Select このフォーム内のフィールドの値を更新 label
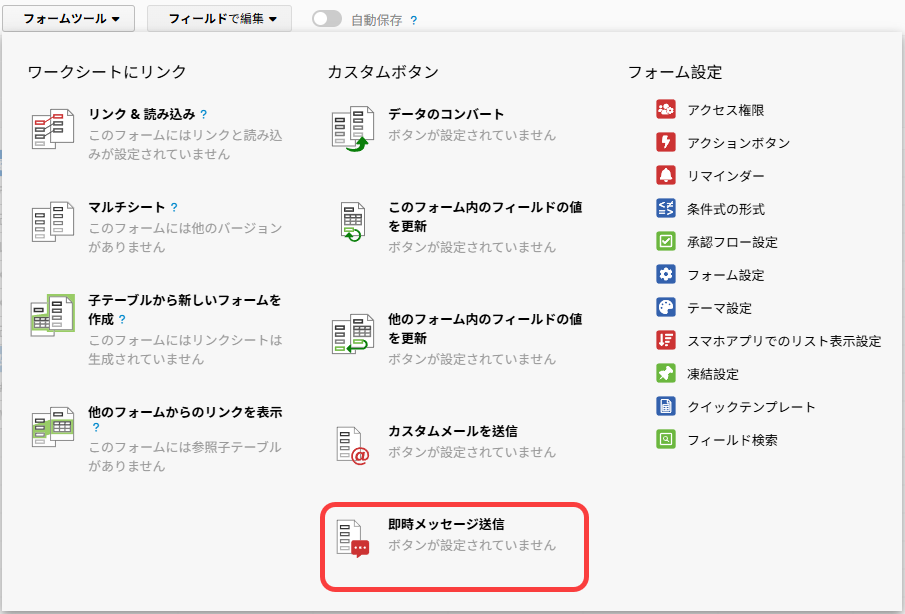This screenshot has height=614, width=905. [x=485, y=216]
